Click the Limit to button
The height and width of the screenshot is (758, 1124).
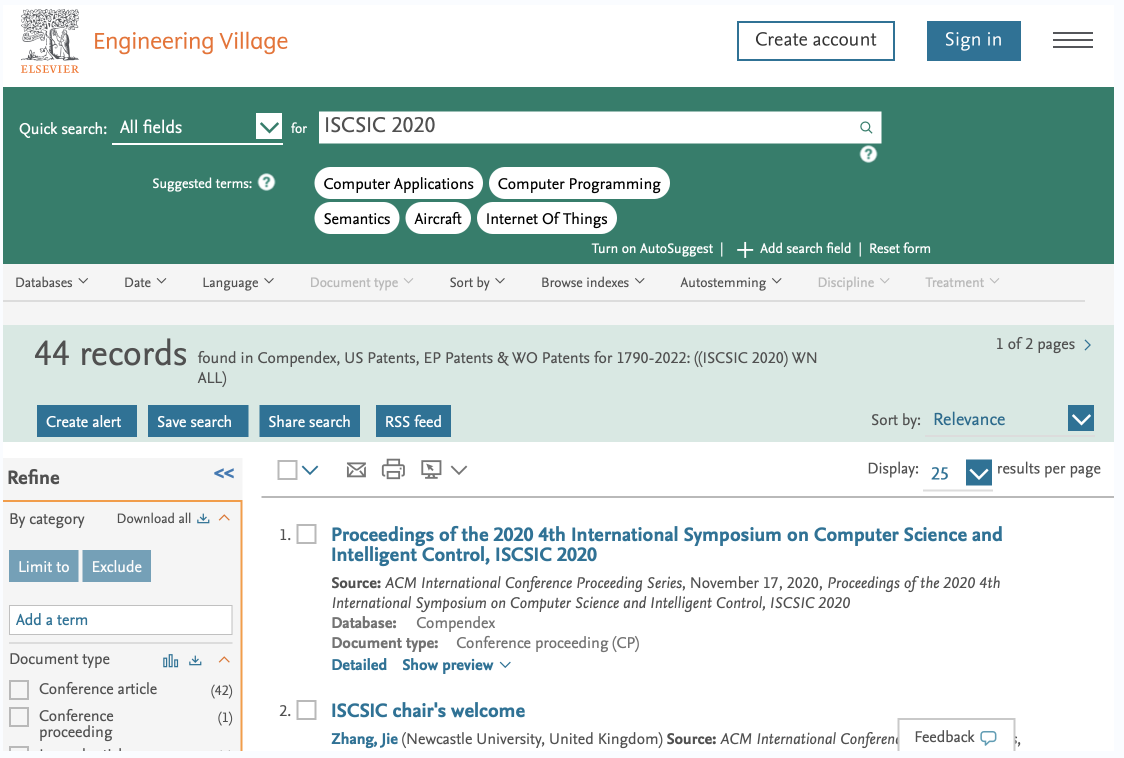[44, 567]
